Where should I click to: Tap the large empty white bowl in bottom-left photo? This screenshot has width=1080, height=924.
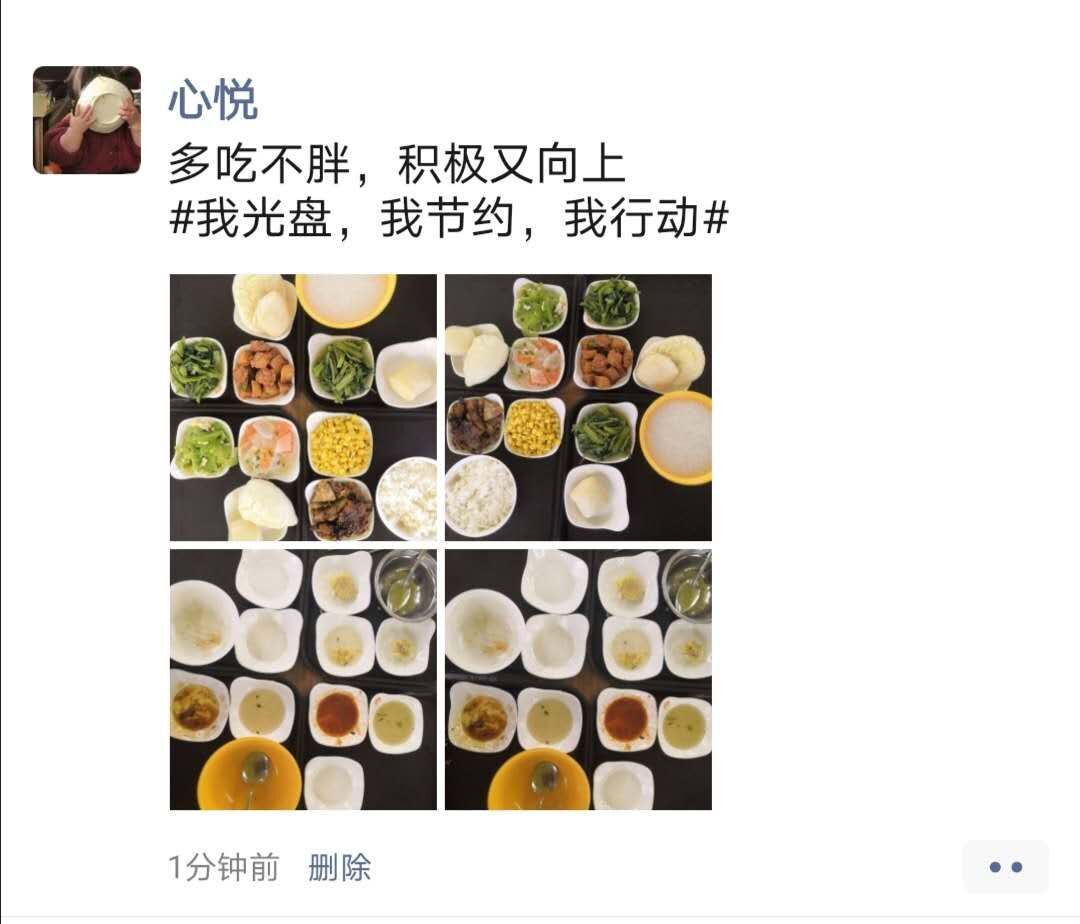pyautogui.click(x=205, y=624)
